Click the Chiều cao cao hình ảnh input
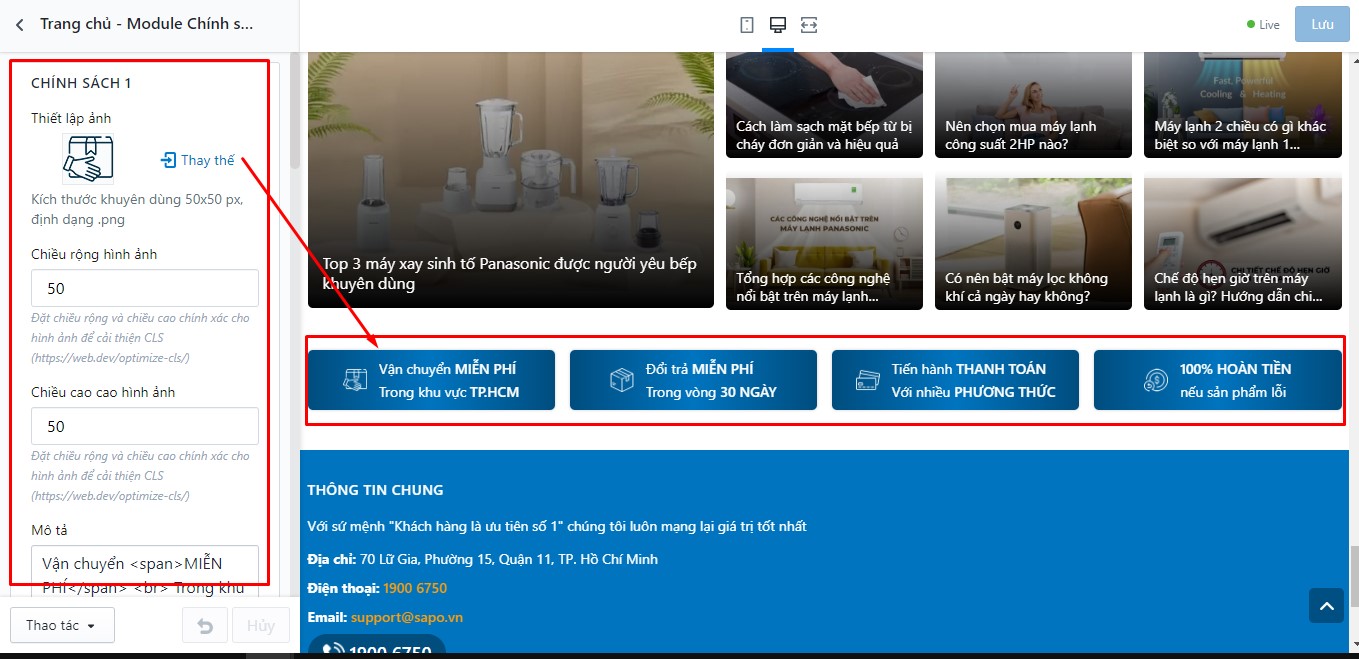Screen dimensions: 1359x659 (x=145, y=426)
